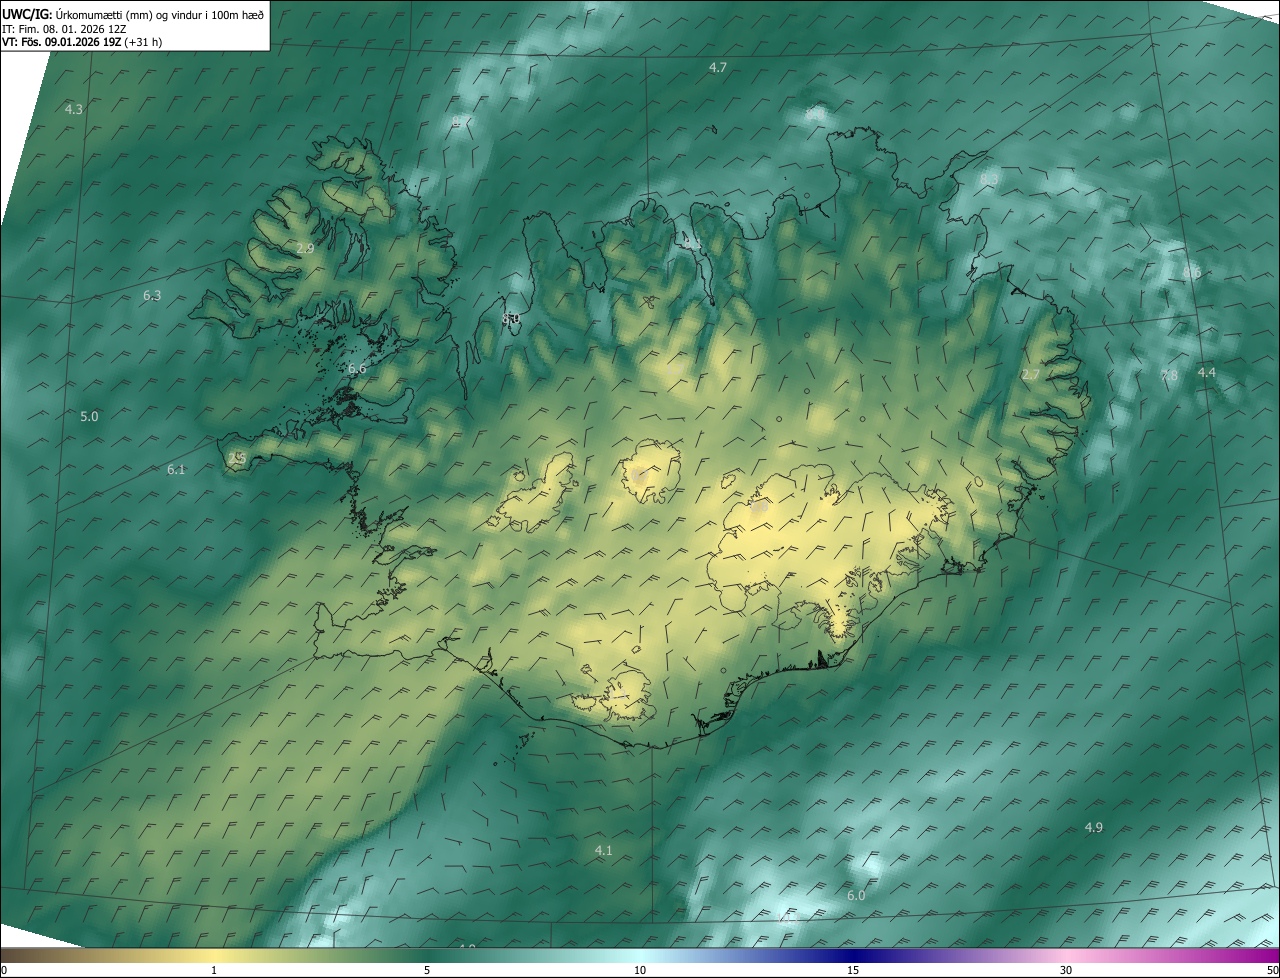Click the 4.3 precipitable water value

pos(74,109)
